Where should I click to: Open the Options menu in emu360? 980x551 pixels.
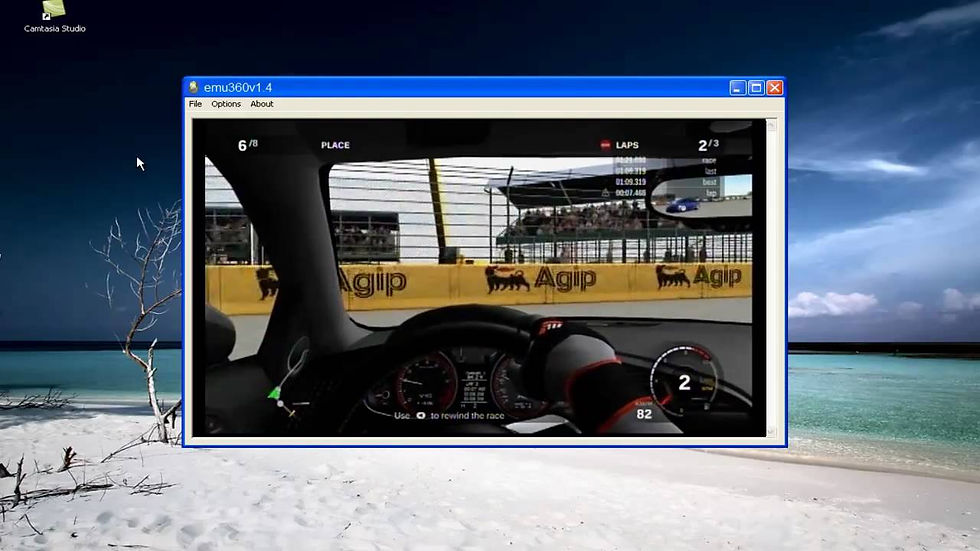click(226, 104)
